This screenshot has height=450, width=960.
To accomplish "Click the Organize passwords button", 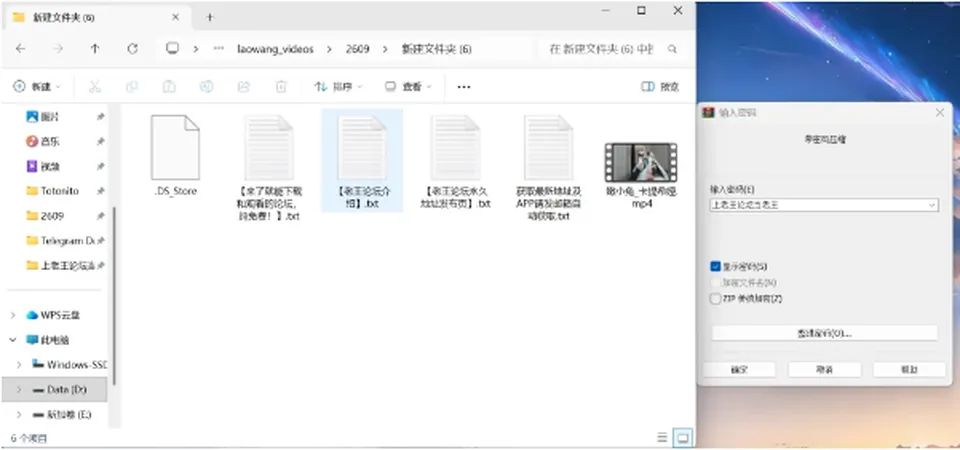I will (824, 333).
